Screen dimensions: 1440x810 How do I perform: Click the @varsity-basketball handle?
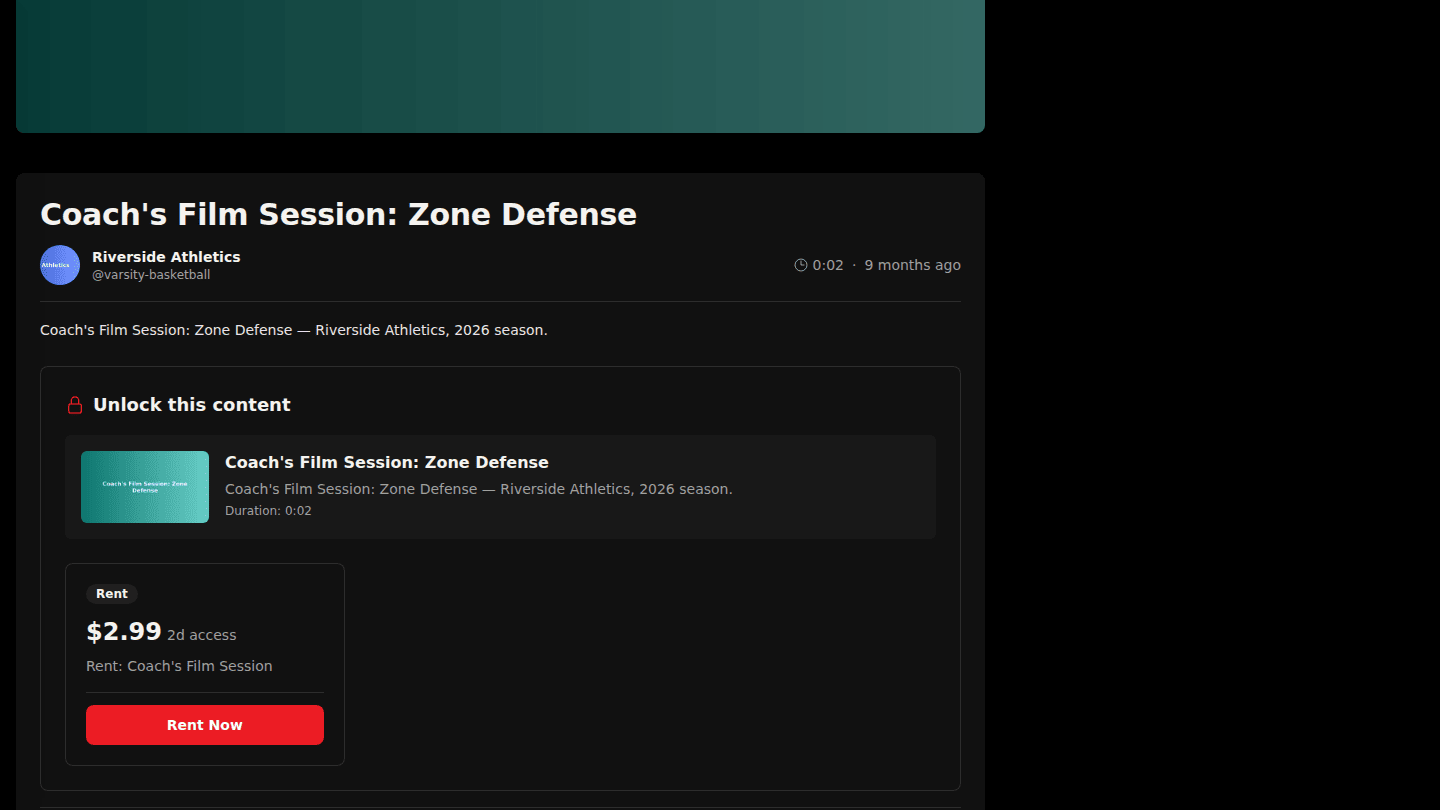tap(151, 275)
